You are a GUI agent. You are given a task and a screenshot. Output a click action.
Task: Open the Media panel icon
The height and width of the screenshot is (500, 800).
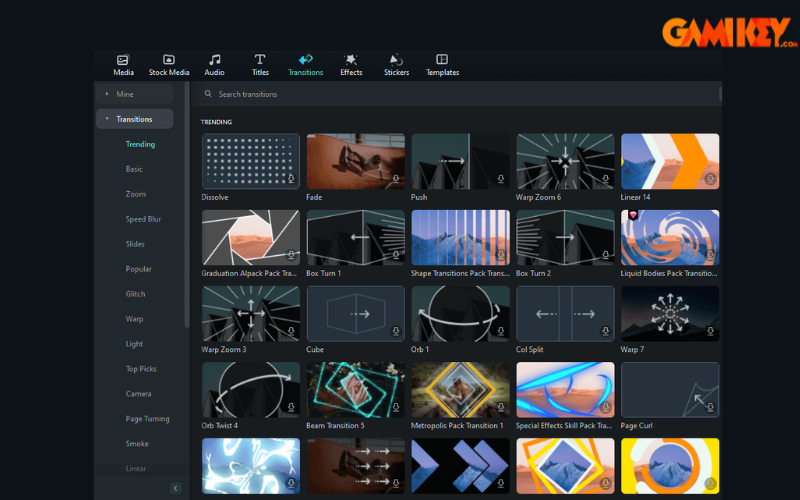123,60
